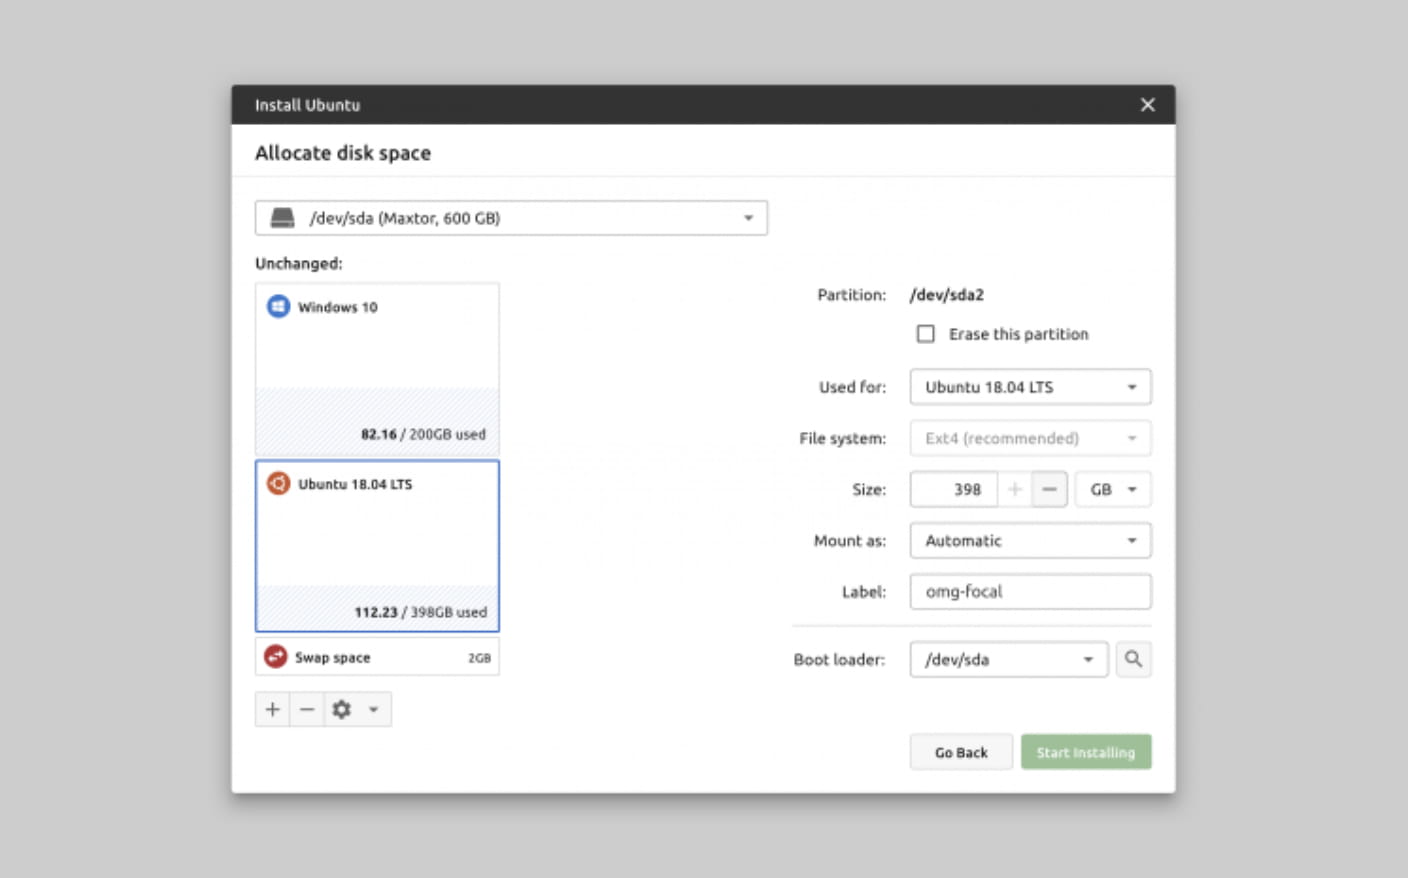Click the 2GB swap size text
Image resolution: width=1408 pixels, height=878 pixels.
point(479,658)
